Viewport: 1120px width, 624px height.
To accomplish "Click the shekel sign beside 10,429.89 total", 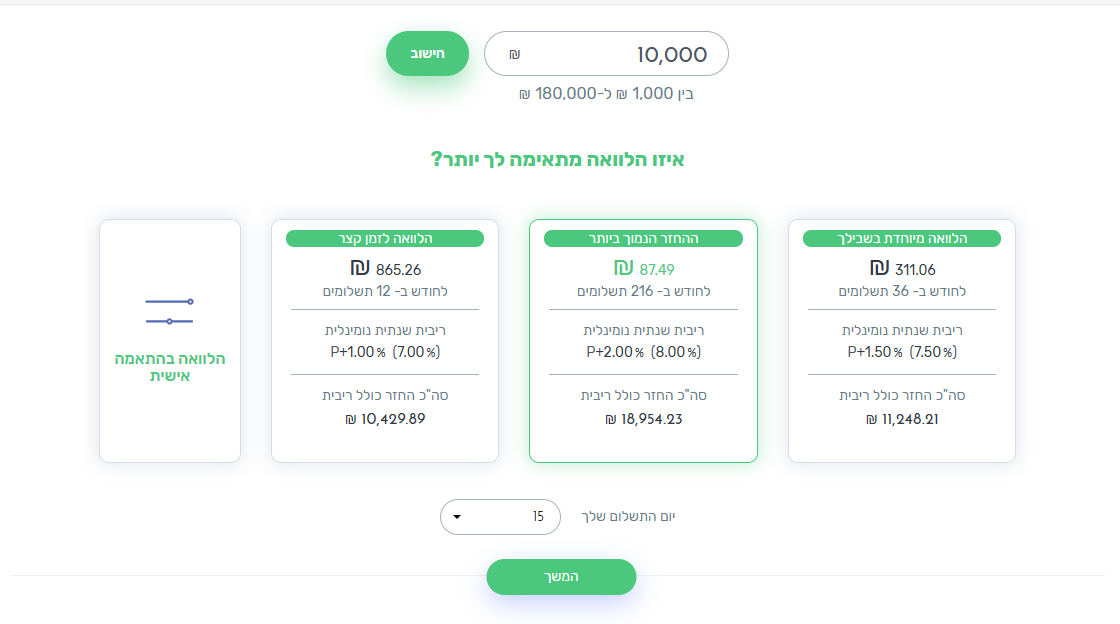I will click(x=351, y=420).
